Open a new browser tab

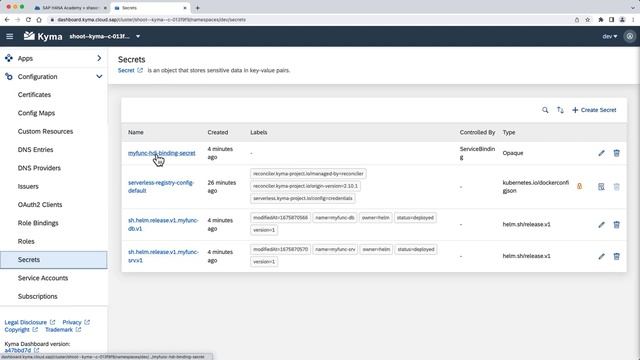pyautogui.click(x=198, y=8)
